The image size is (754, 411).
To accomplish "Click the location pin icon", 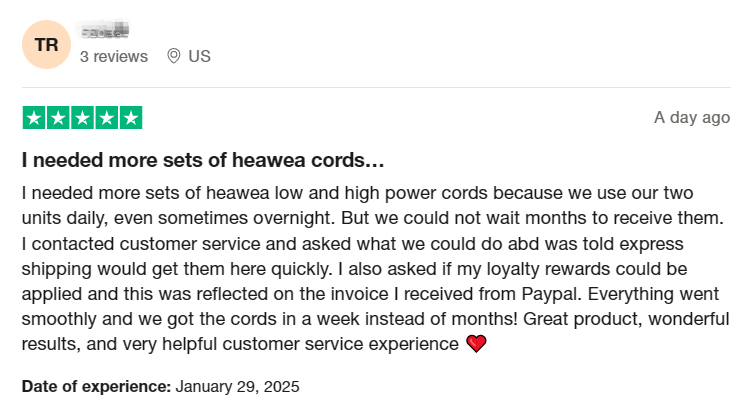I will tap(173, 56).
